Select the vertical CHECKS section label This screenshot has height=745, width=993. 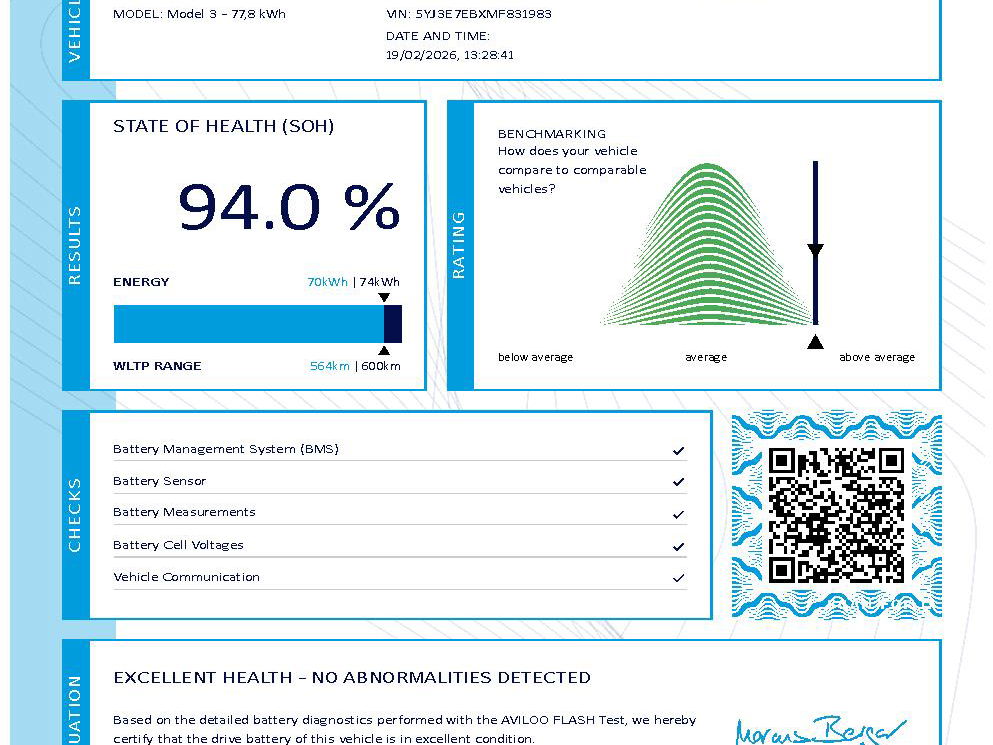coord(75,515)
